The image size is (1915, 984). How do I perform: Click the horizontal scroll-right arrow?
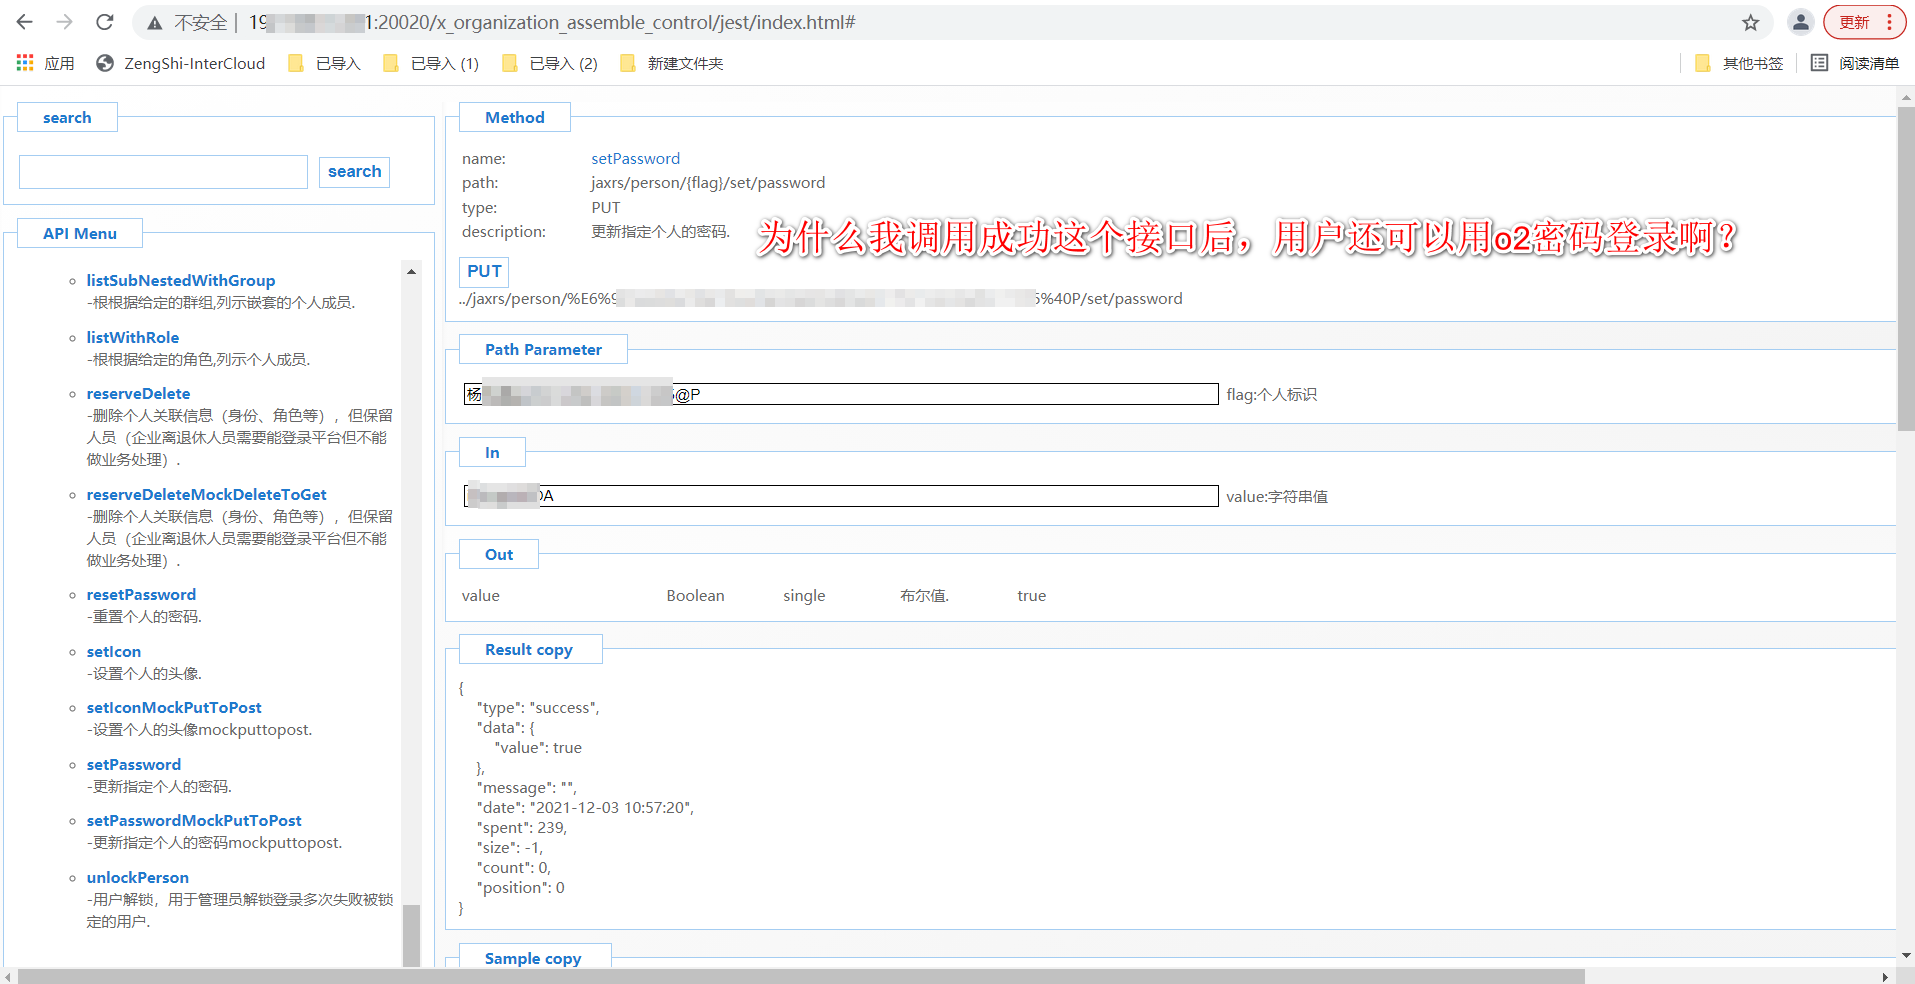tap(1885, 976)
